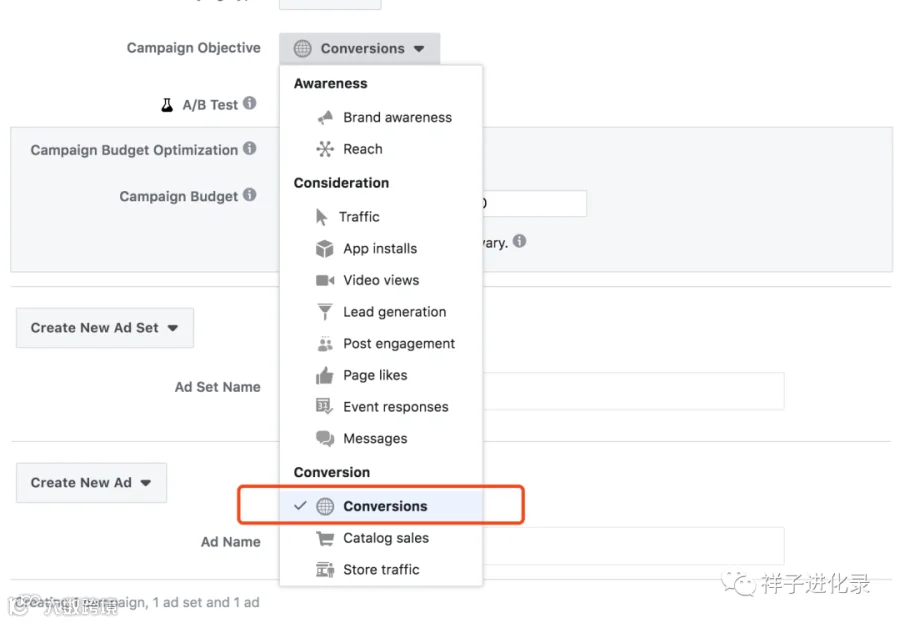Click the Campaign Budget Optimization info icon
Screen dimensions: 900x623
249,149
